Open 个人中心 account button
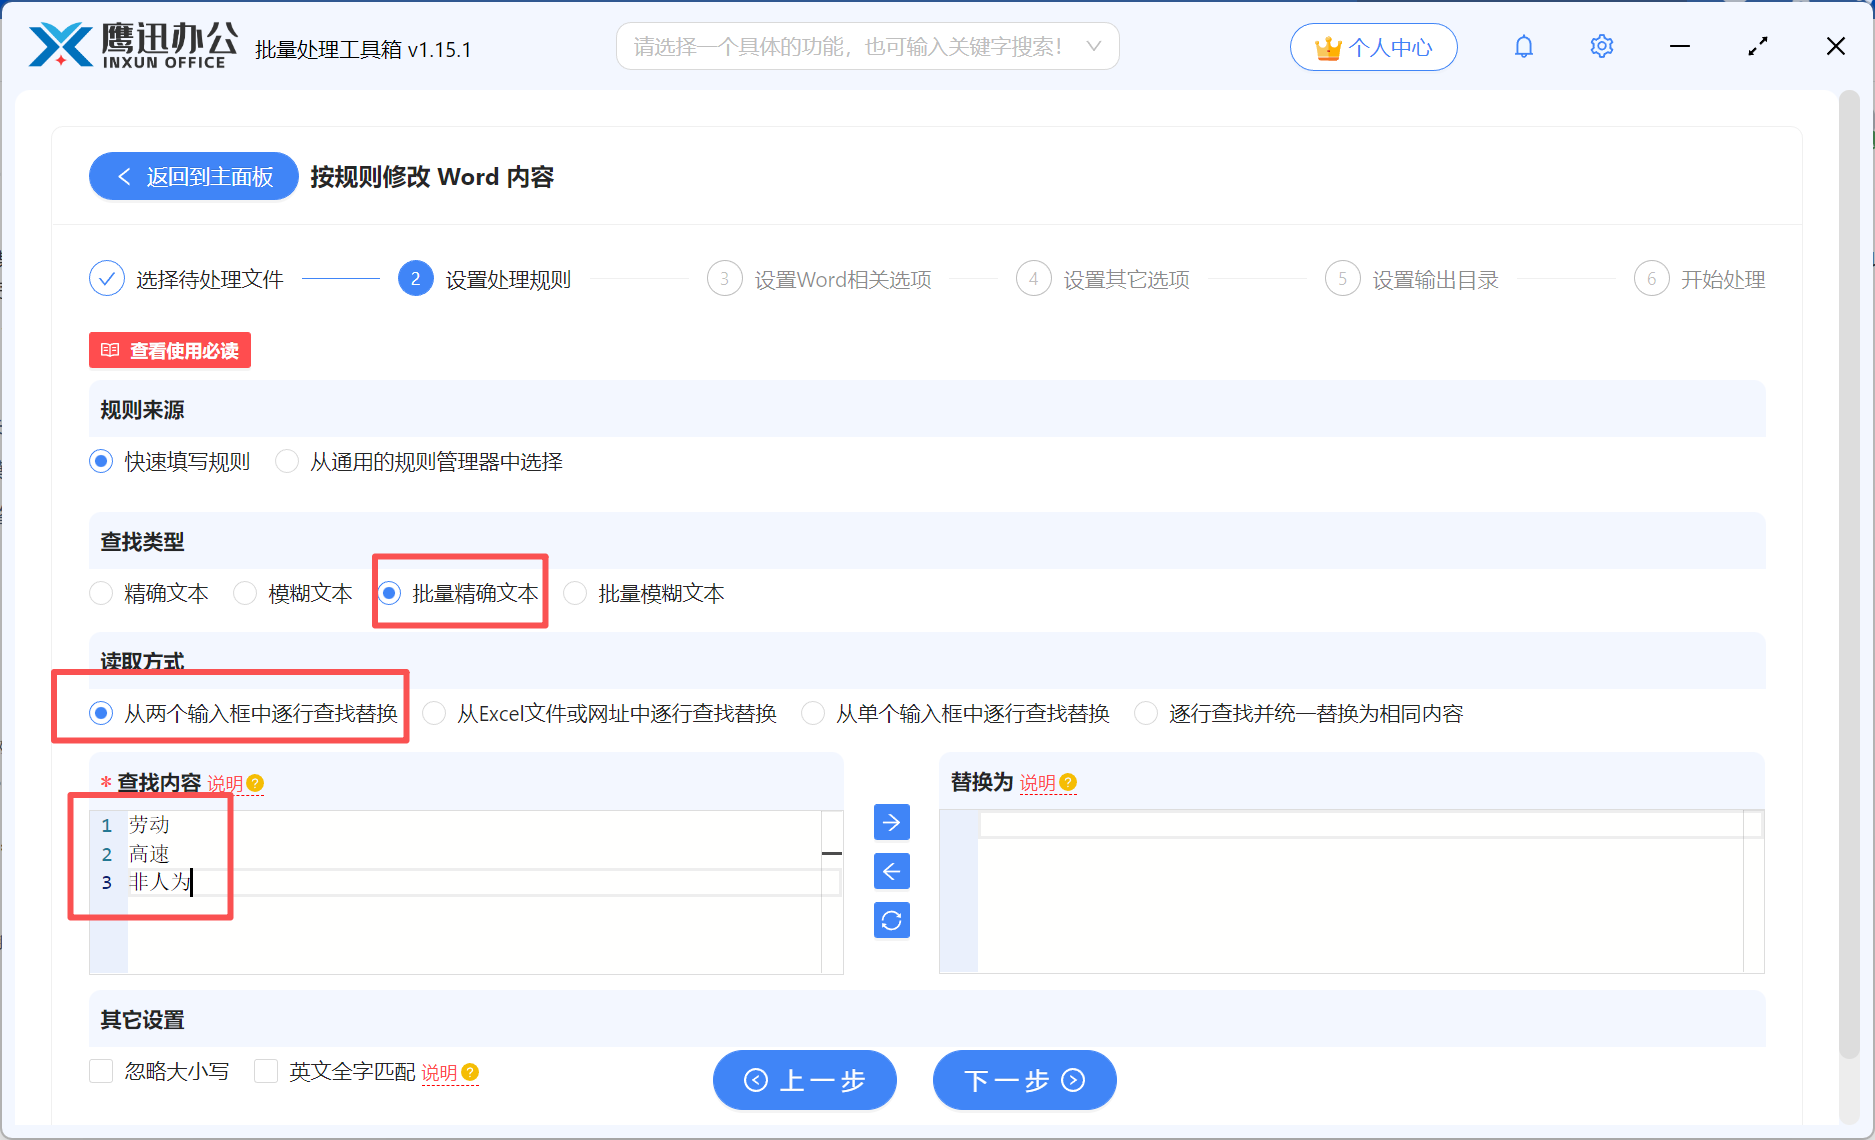This screenshot has width=1875, height=1140. click(x=1374, y=47)
